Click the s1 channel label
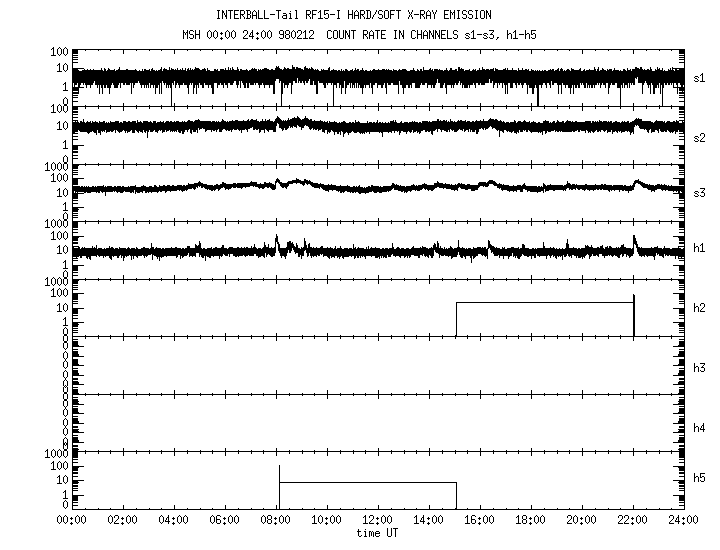Viewport: 720px width, 550px height. pyautogui.click(x=699, y=78)
